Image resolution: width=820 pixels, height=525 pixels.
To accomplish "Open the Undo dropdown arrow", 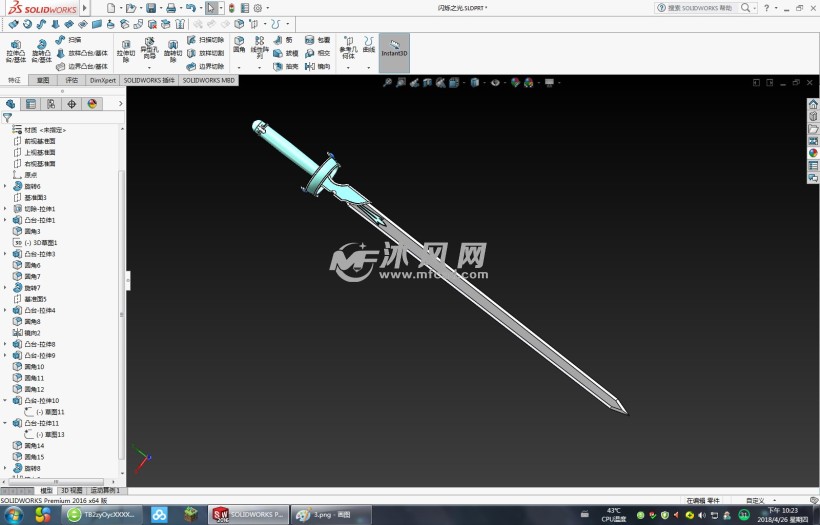I will pos(200,8).
